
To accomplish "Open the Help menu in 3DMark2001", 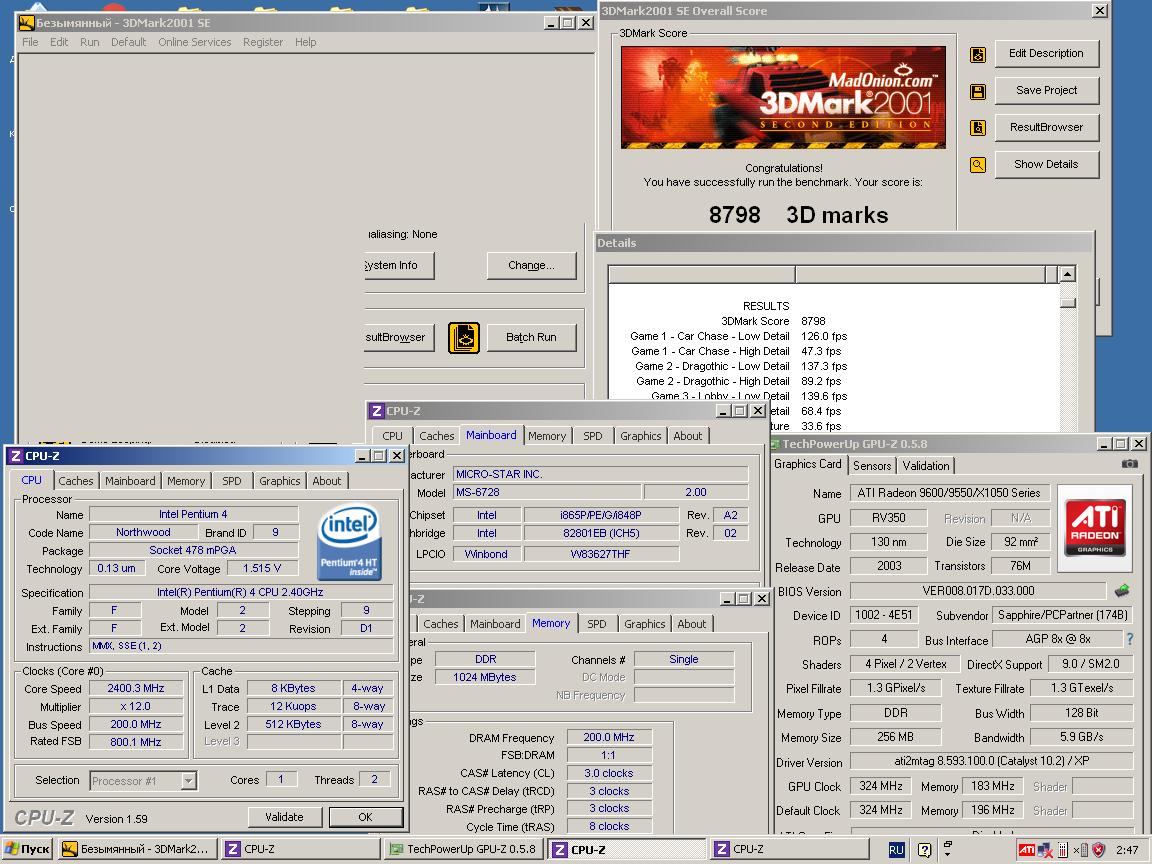I will coord(306,42).
